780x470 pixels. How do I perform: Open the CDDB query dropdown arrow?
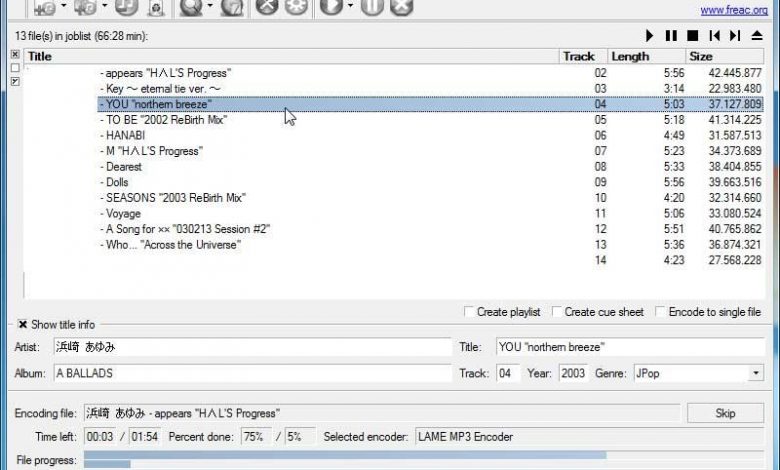pyautogui.click(x=210, y=6)
